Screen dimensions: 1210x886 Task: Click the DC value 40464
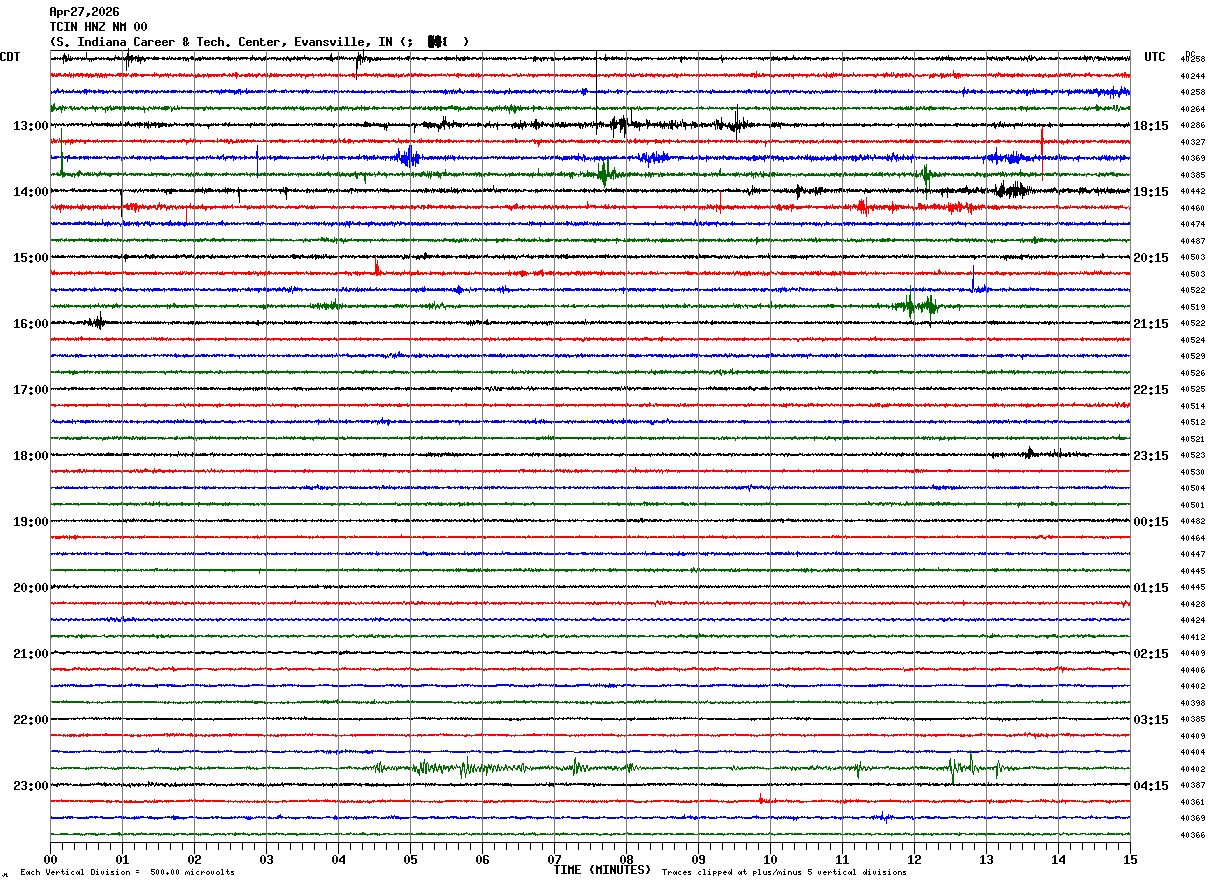click(1193, 538)
